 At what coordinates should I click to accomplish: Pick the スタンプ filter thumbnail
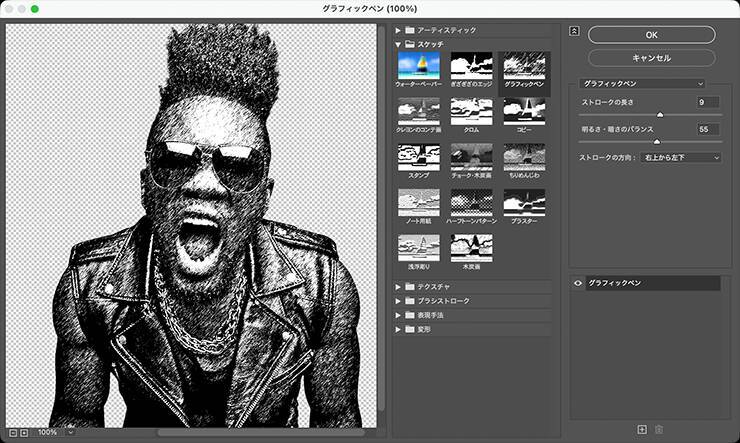(x=419, y=157)
